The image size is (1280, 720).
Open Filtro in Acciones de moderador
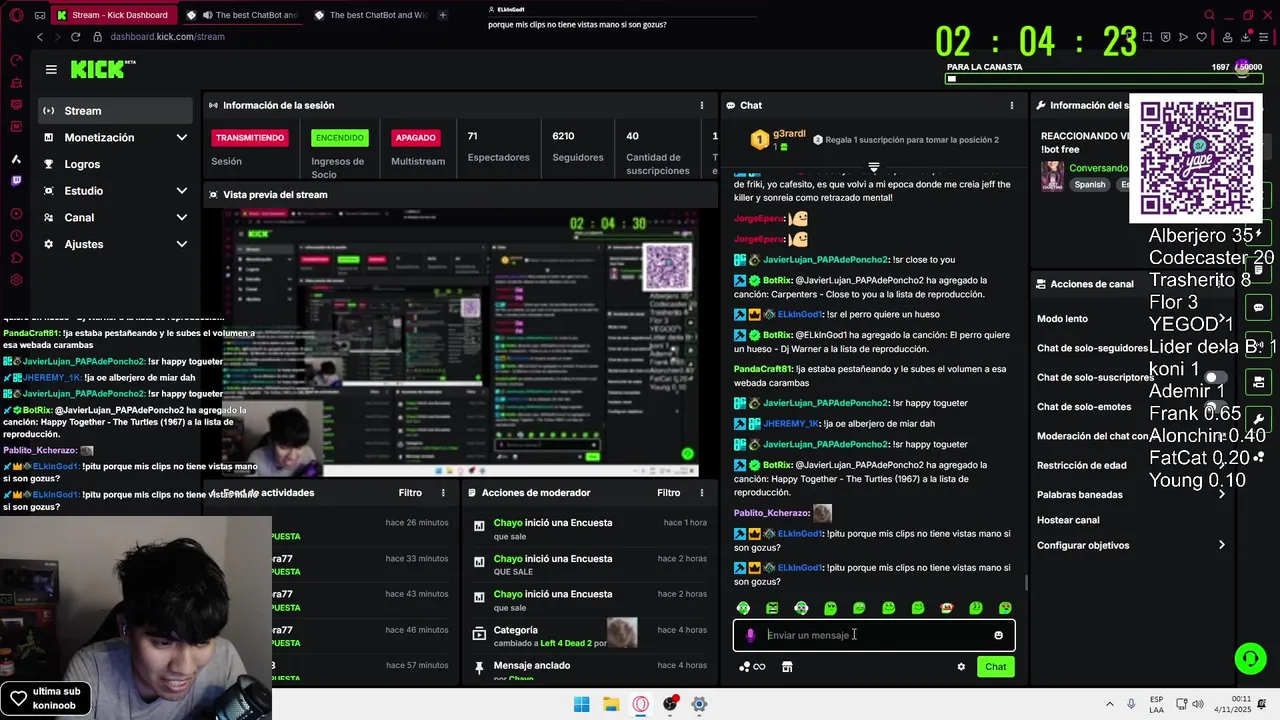pyautogui.click(x=669, y=493)
